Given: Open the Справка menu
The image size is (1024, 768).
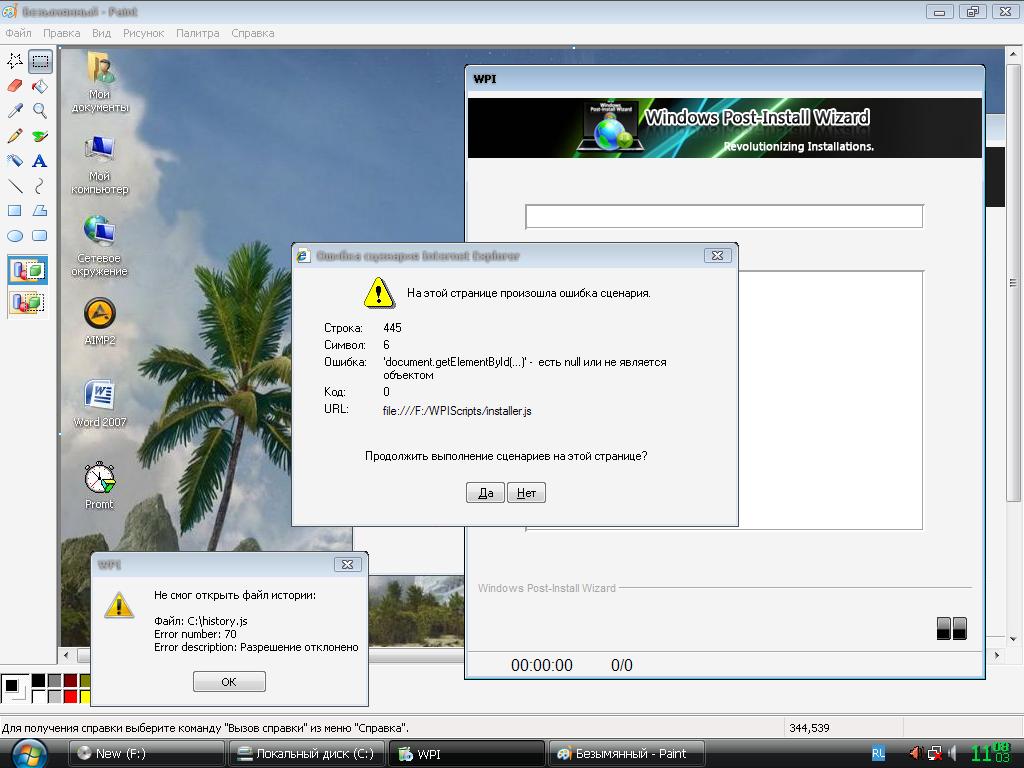Looking at the screenshot, I should pos(253,33).
